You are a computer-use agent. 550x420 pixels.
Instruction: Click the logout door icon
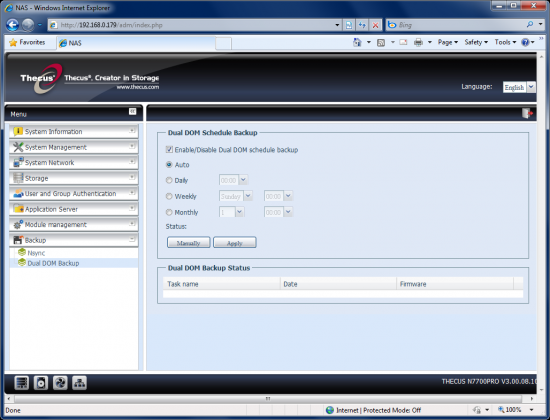(527, 113)
